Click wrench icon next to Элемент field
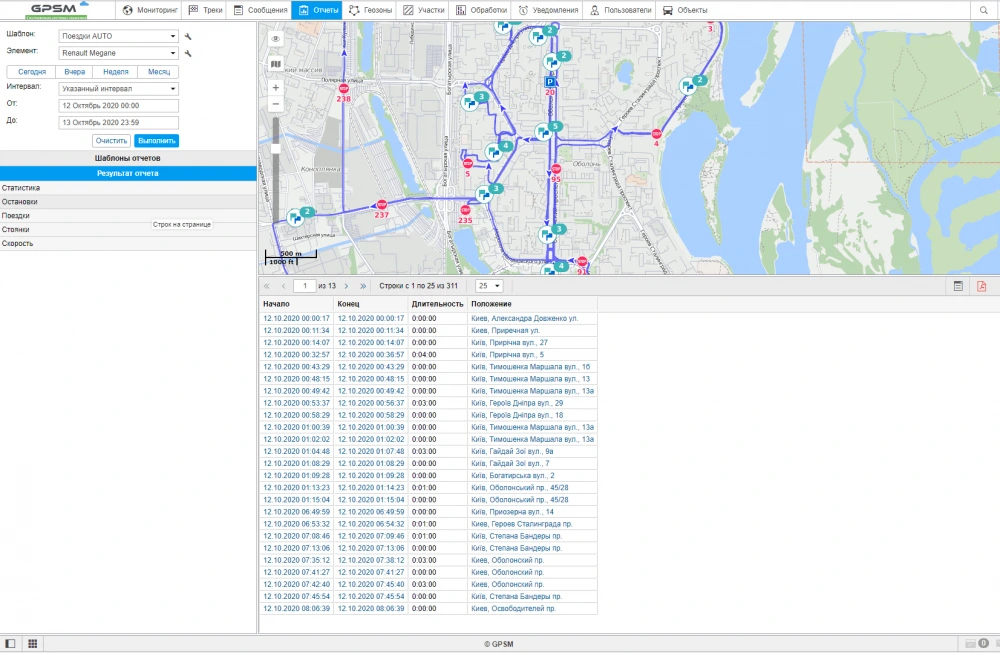 (x=188, y=54)
